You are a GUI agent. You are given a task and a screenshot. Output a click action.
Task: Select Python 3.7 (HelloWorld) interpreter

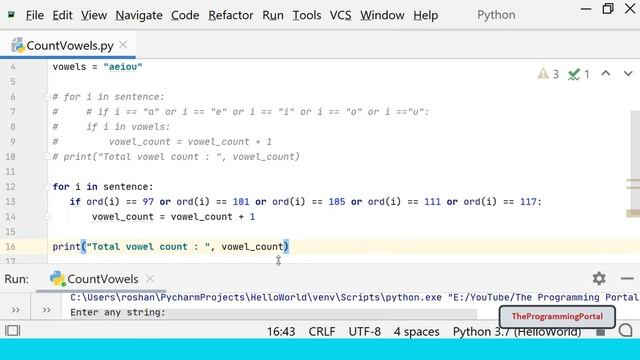[x=517, y=331]
